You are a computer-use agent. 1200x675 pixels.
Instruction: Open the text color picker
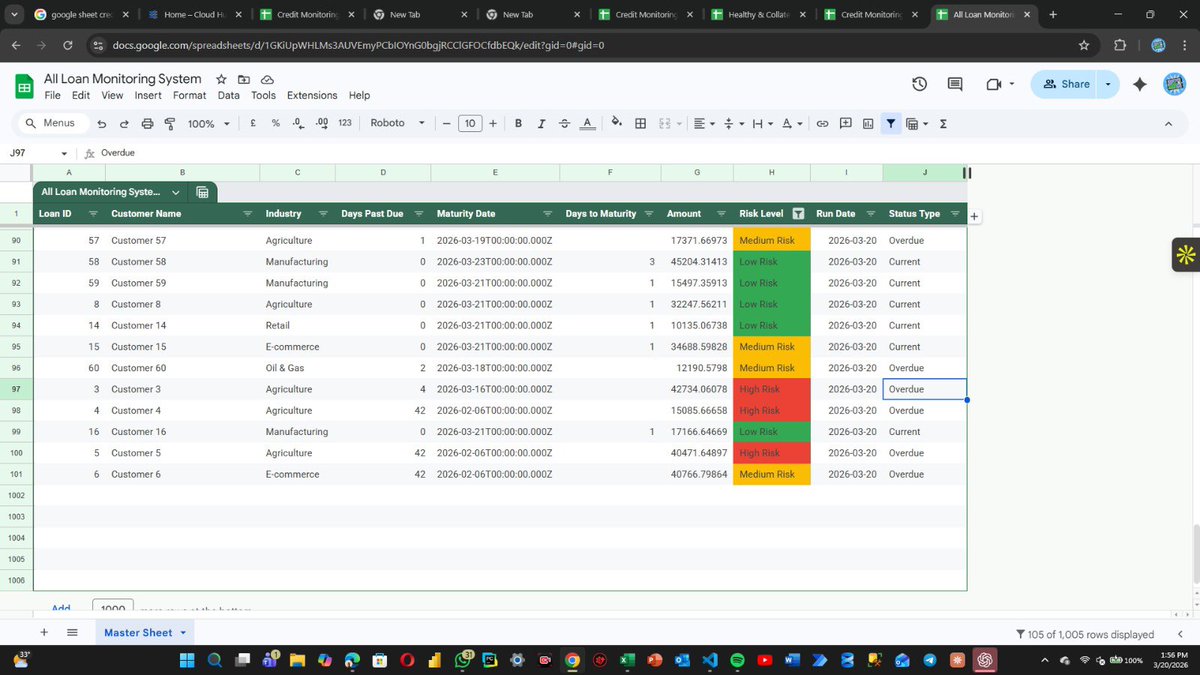587,123
